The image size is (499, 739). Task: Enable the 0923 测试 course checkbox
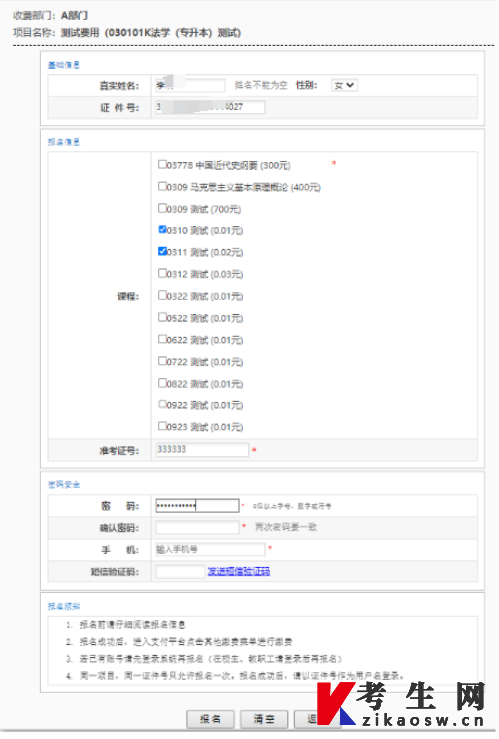tap(163, 426)
